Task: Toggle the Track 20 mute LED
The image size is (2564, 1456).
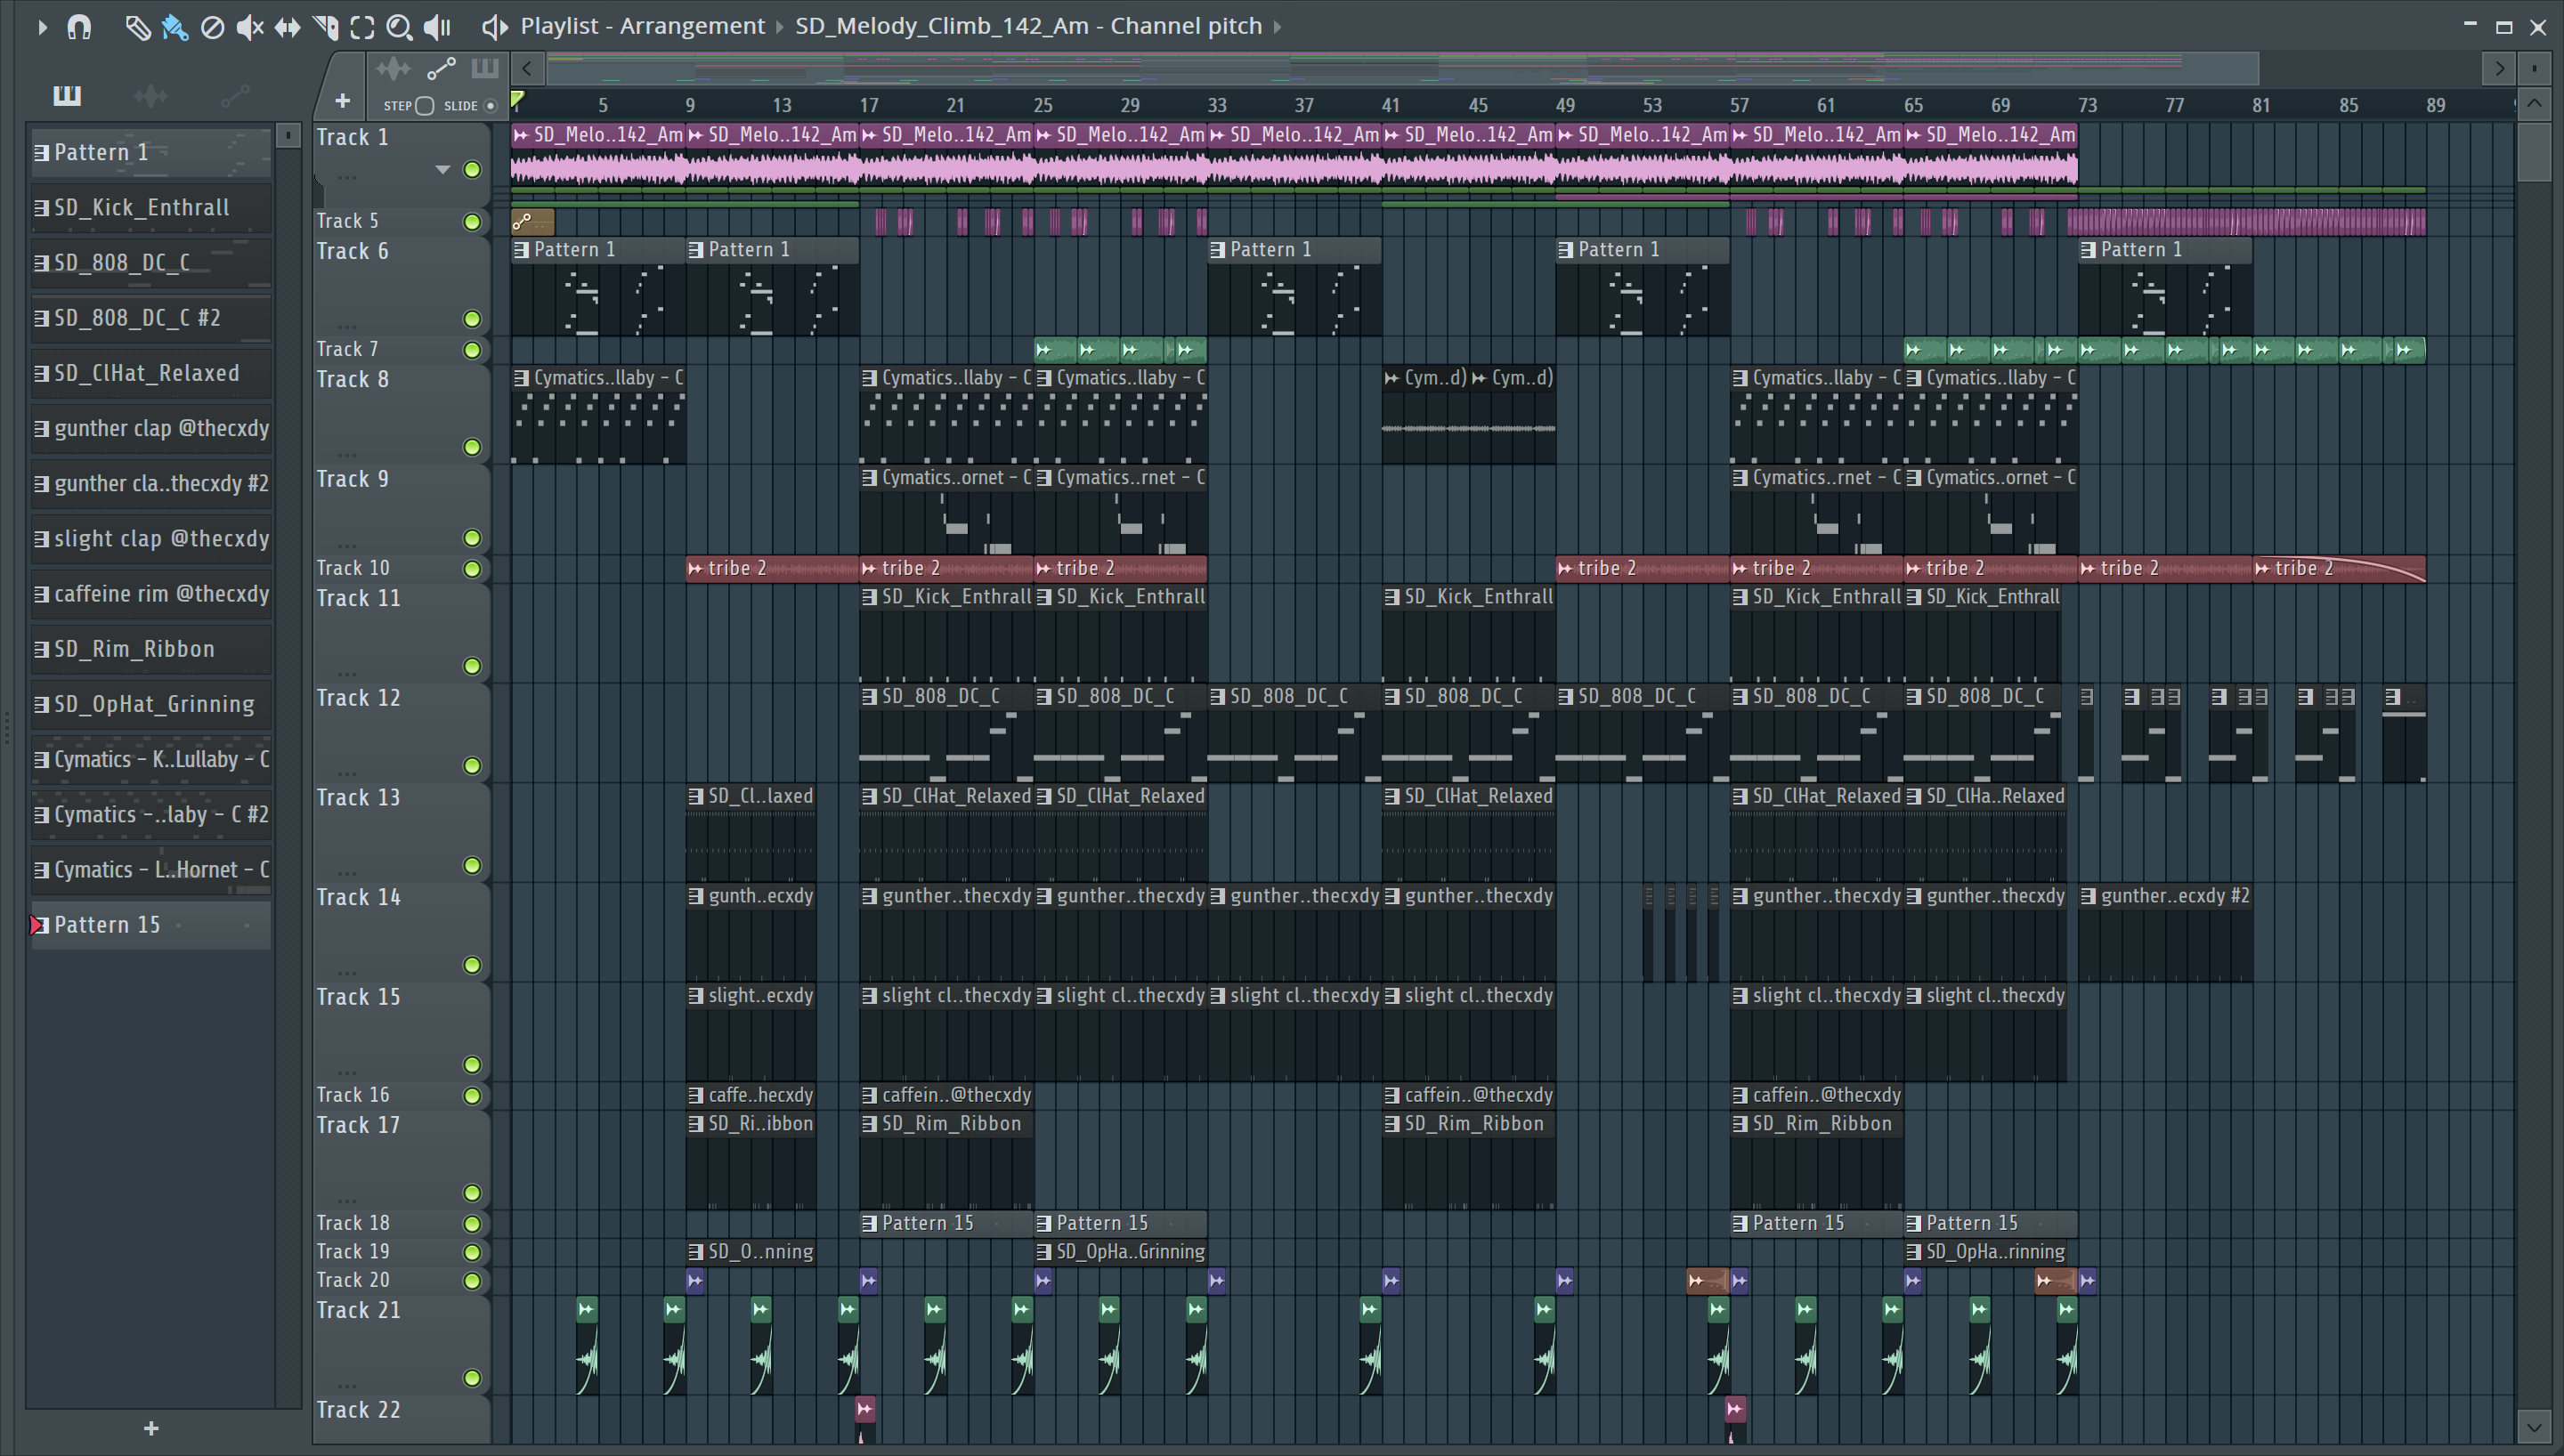Action: point(472,1281)
